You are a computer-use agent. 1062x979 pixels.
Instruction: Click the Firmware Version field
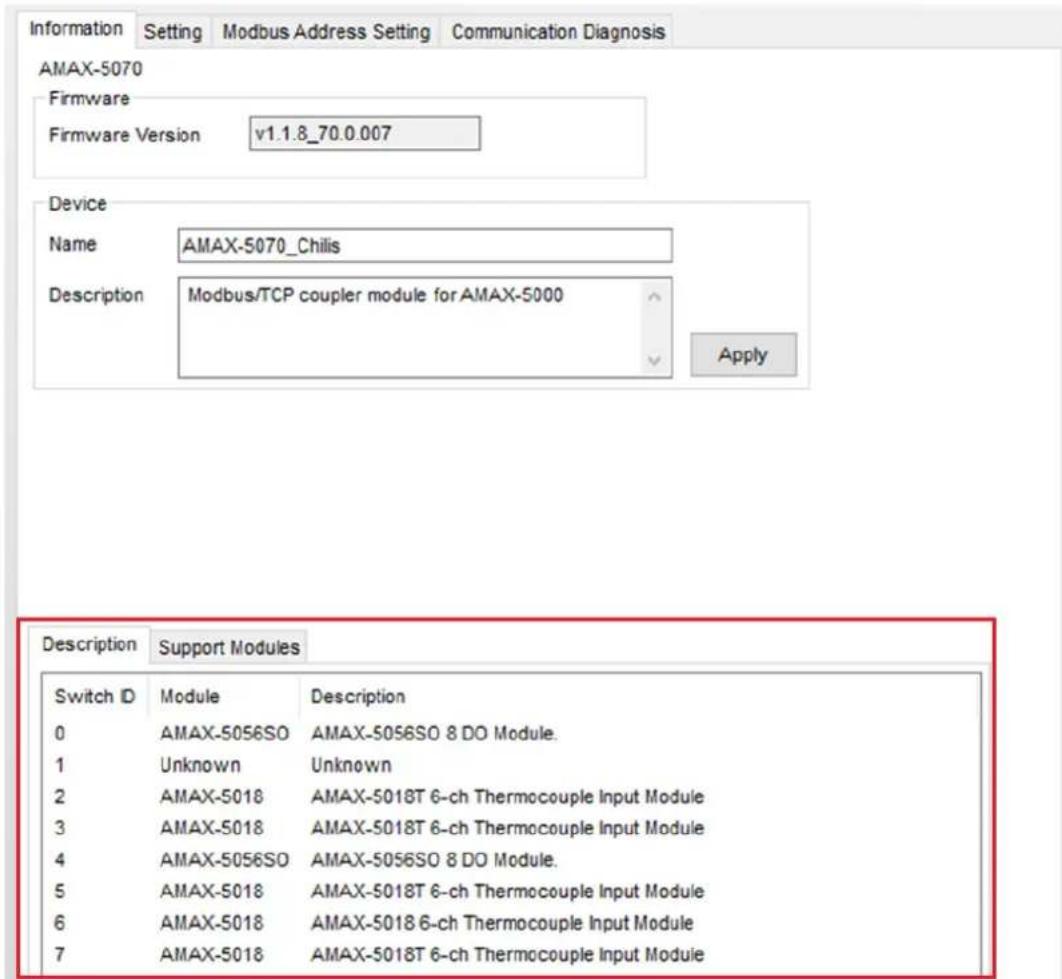click(364, 133)
